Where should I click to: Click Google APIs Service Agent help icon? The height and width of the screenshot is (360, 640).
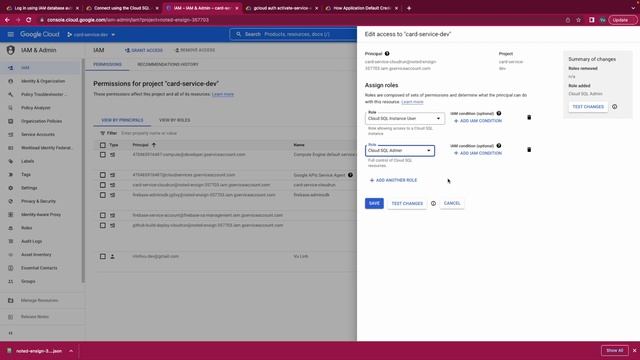(350, 175)
